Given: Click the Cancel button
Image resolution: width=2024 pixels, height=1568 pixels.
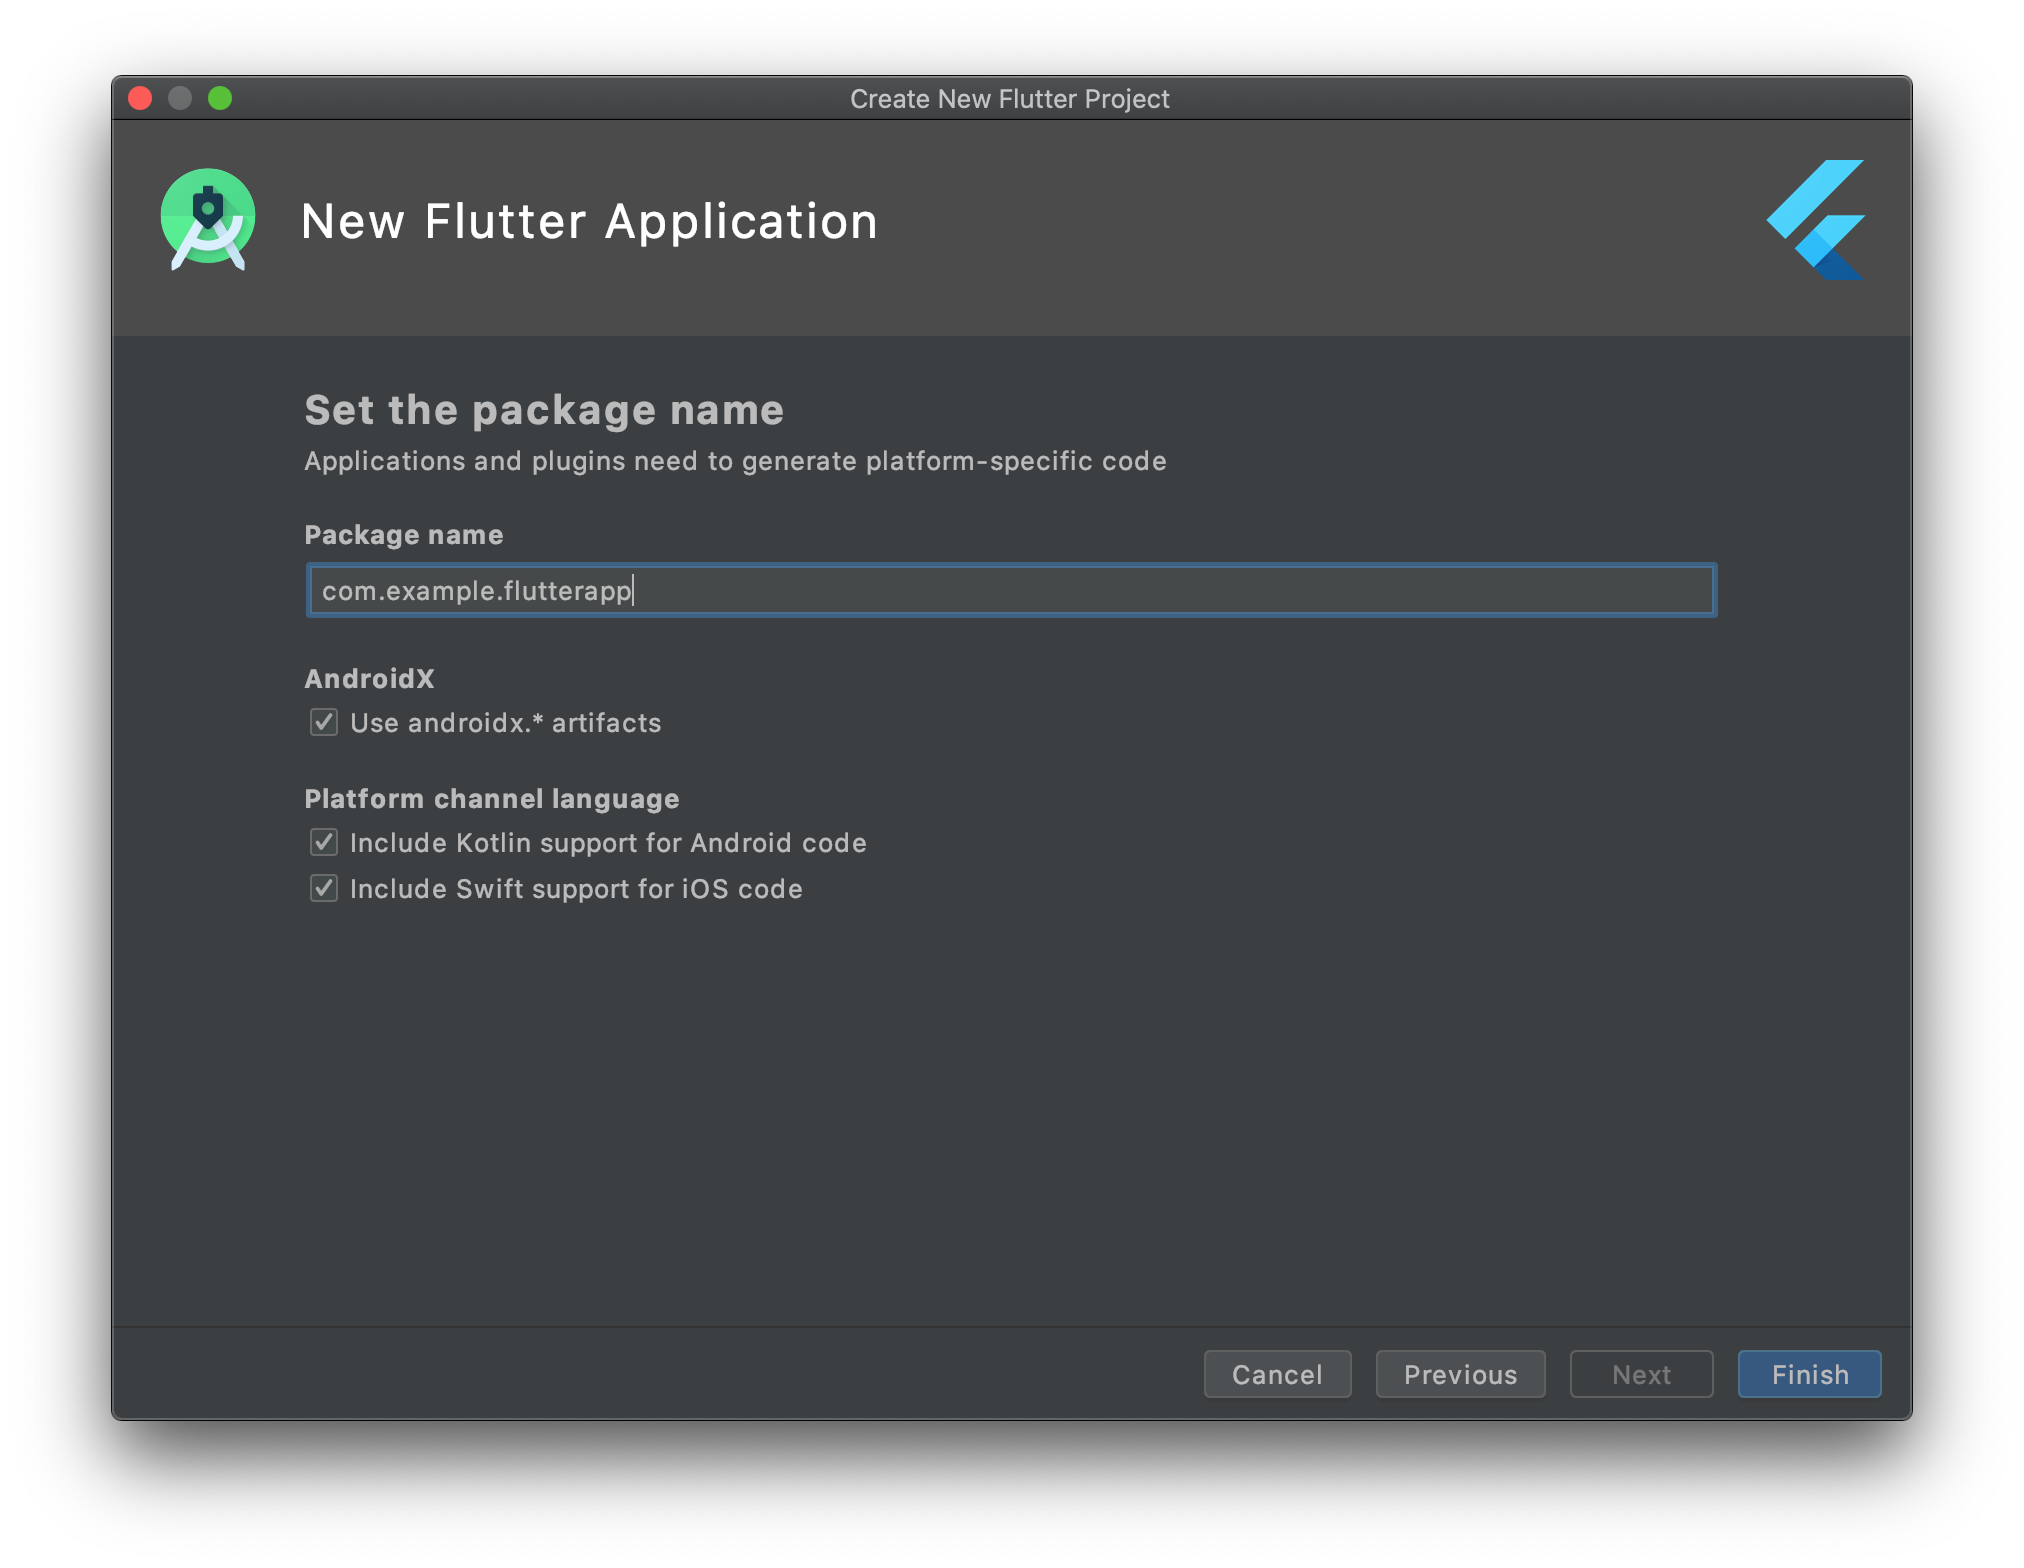Looking at the screenshot, I should point(1277,1374).
